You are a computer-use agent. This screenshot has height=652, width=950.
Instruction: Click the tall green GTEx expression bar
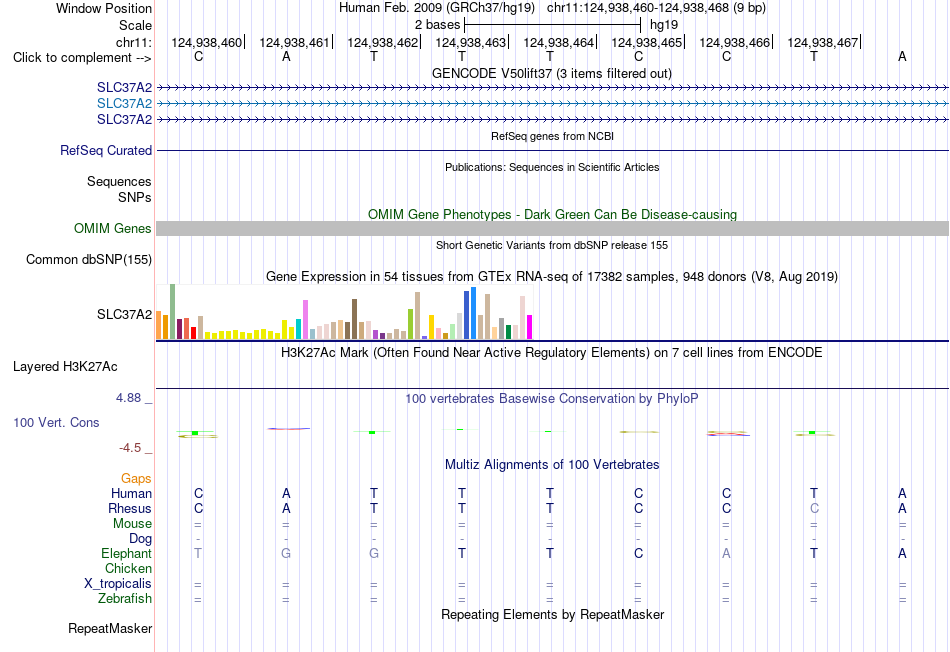(173, 311)
